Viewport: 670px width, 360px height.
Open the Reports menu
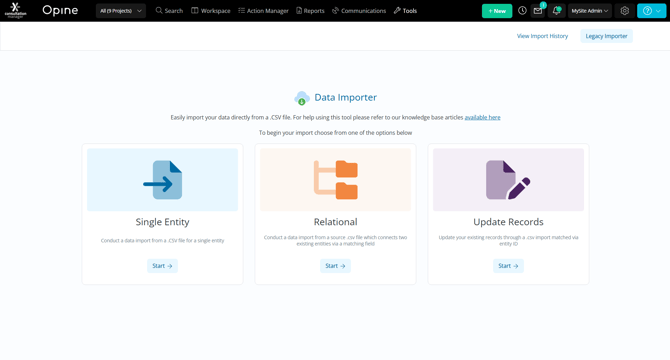coord(310,11)
